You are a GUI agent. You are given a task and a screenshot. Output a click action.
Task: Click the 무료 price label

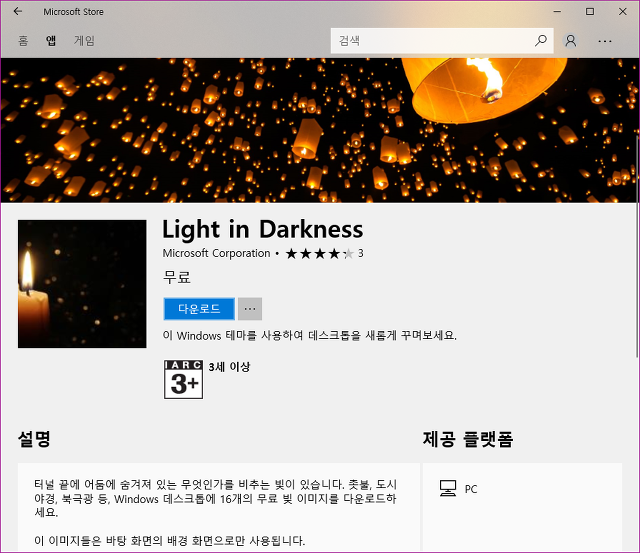click(x=176, y=277)
